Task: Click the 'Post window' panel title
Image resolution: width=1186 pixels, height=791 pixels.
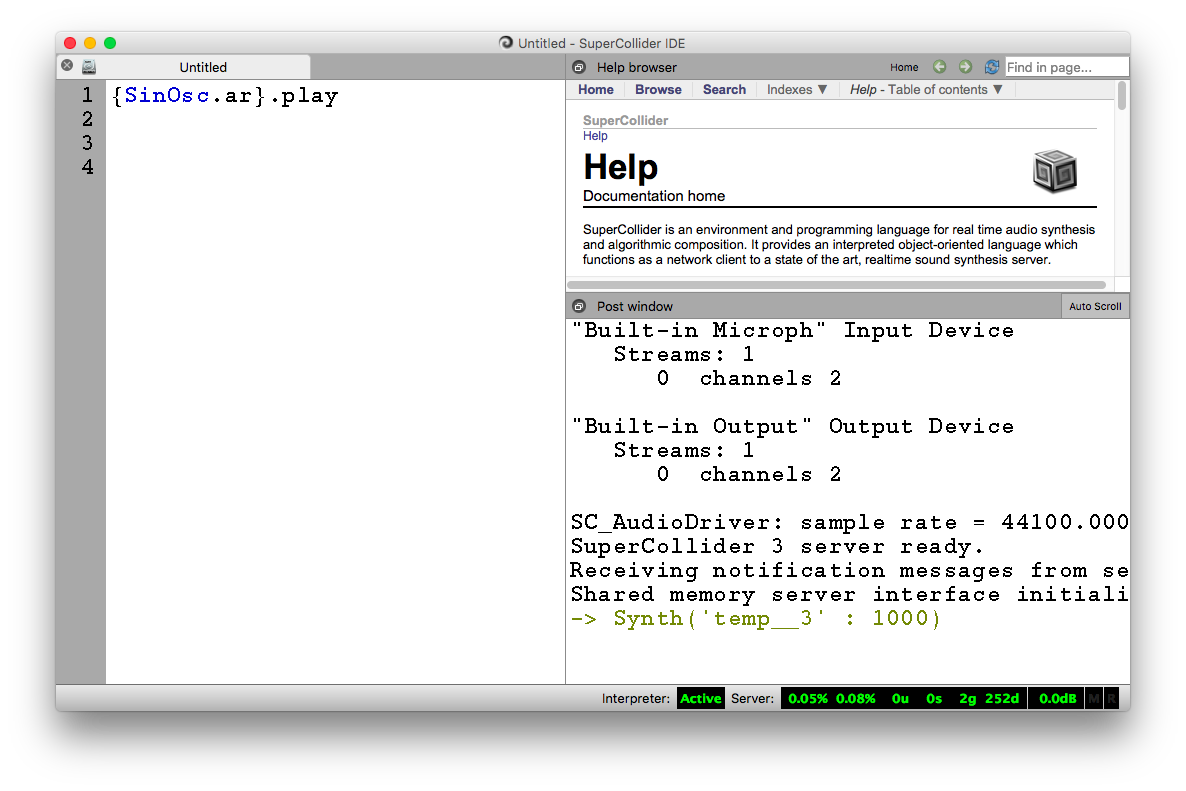Action: pyautogui.click(x=635, y=306)
